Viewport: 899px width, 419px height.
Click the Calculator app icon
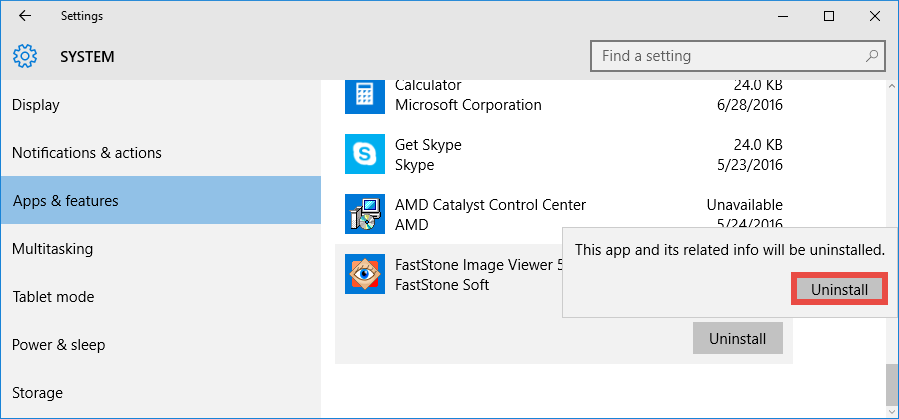[365, 95]
